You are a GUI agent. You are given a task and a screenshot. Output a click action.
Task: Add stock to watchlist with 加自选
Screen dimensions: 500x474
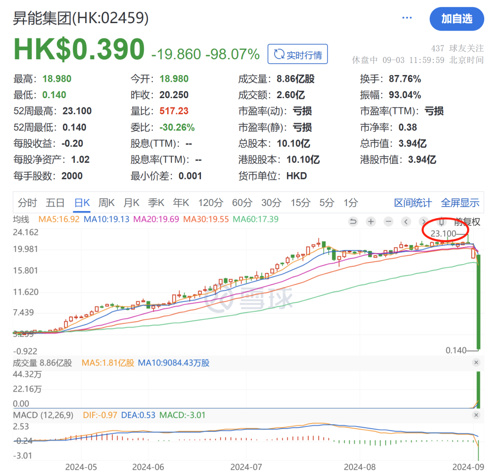(457, 19)
